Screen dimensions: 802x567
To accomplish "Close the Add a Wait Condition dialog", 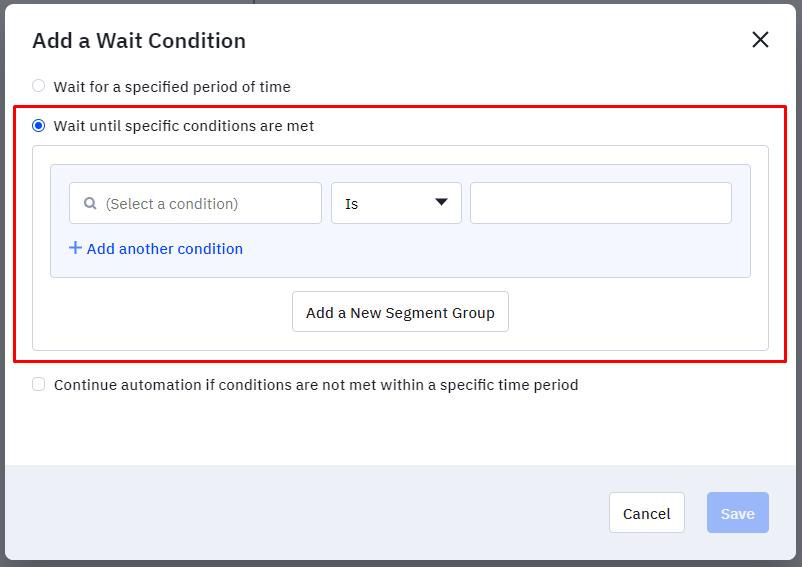I will (x=760, y=39).
